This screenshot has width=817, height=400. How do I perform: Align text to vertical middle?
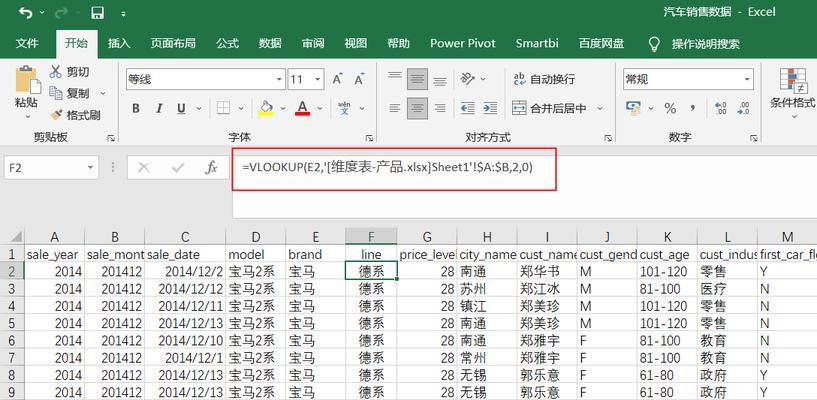[x=417, y=79]
